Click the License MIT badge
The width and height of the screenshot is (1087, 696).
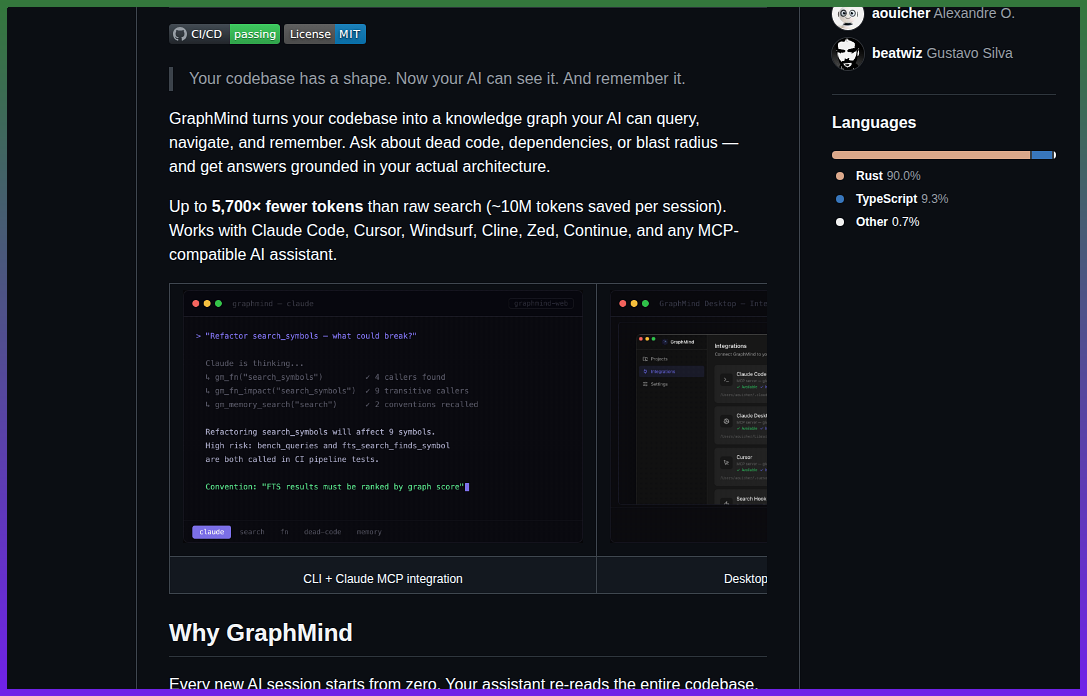tap(324, 34)
